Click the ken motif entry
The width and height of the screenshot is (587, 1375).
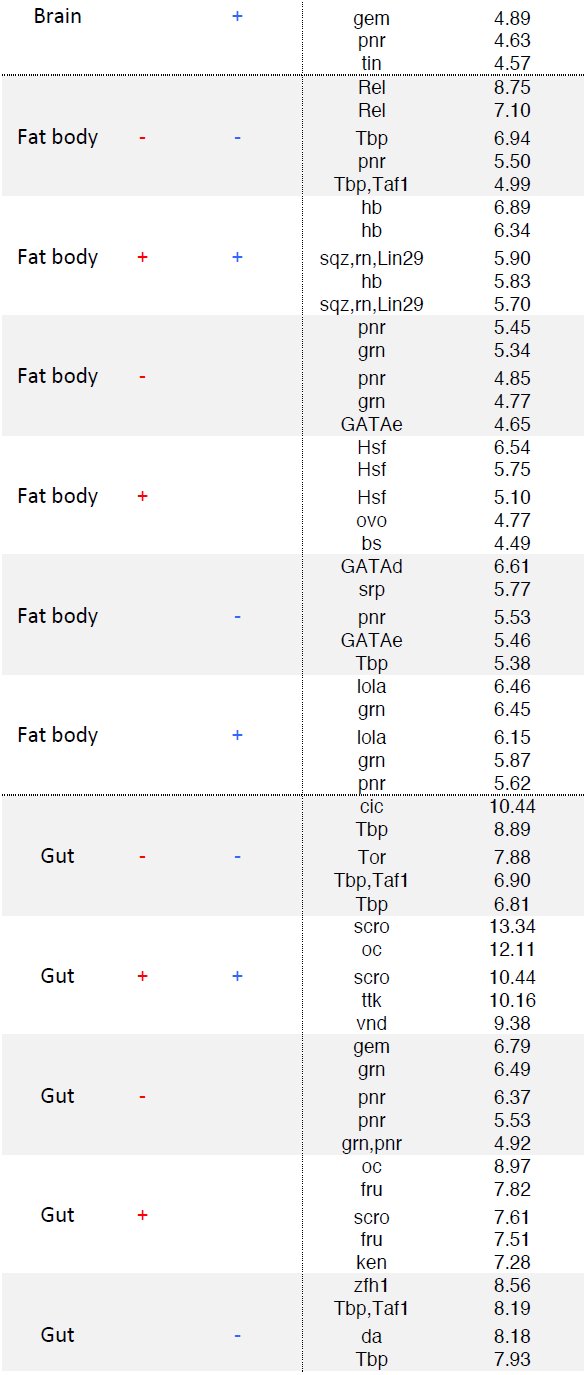point(372,1263)
